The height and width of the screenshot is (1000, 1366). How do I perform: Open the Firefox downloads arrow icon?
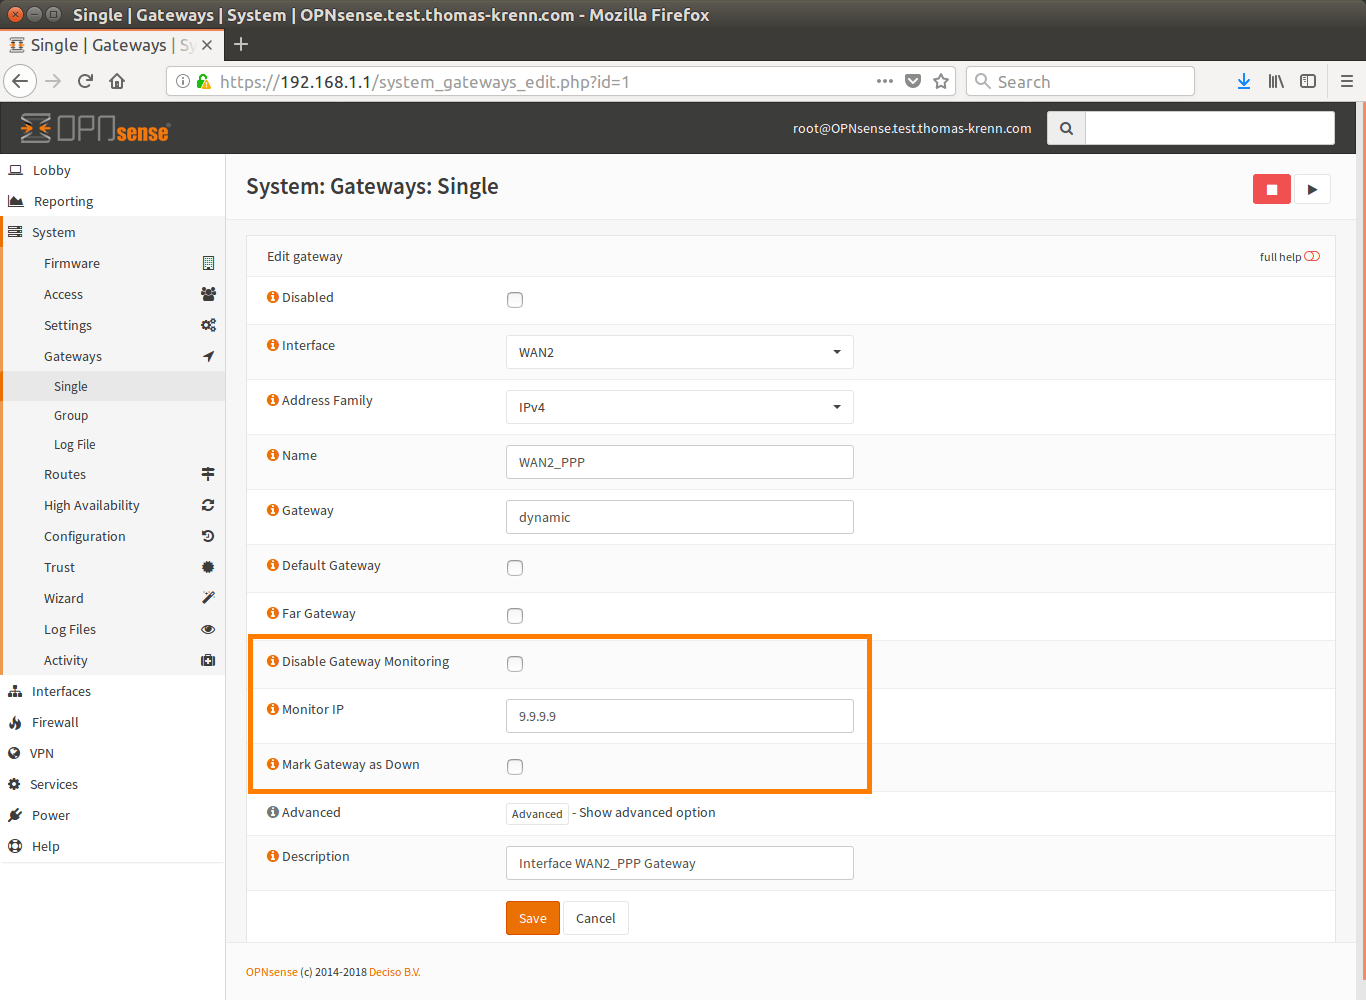[1243, 82]
